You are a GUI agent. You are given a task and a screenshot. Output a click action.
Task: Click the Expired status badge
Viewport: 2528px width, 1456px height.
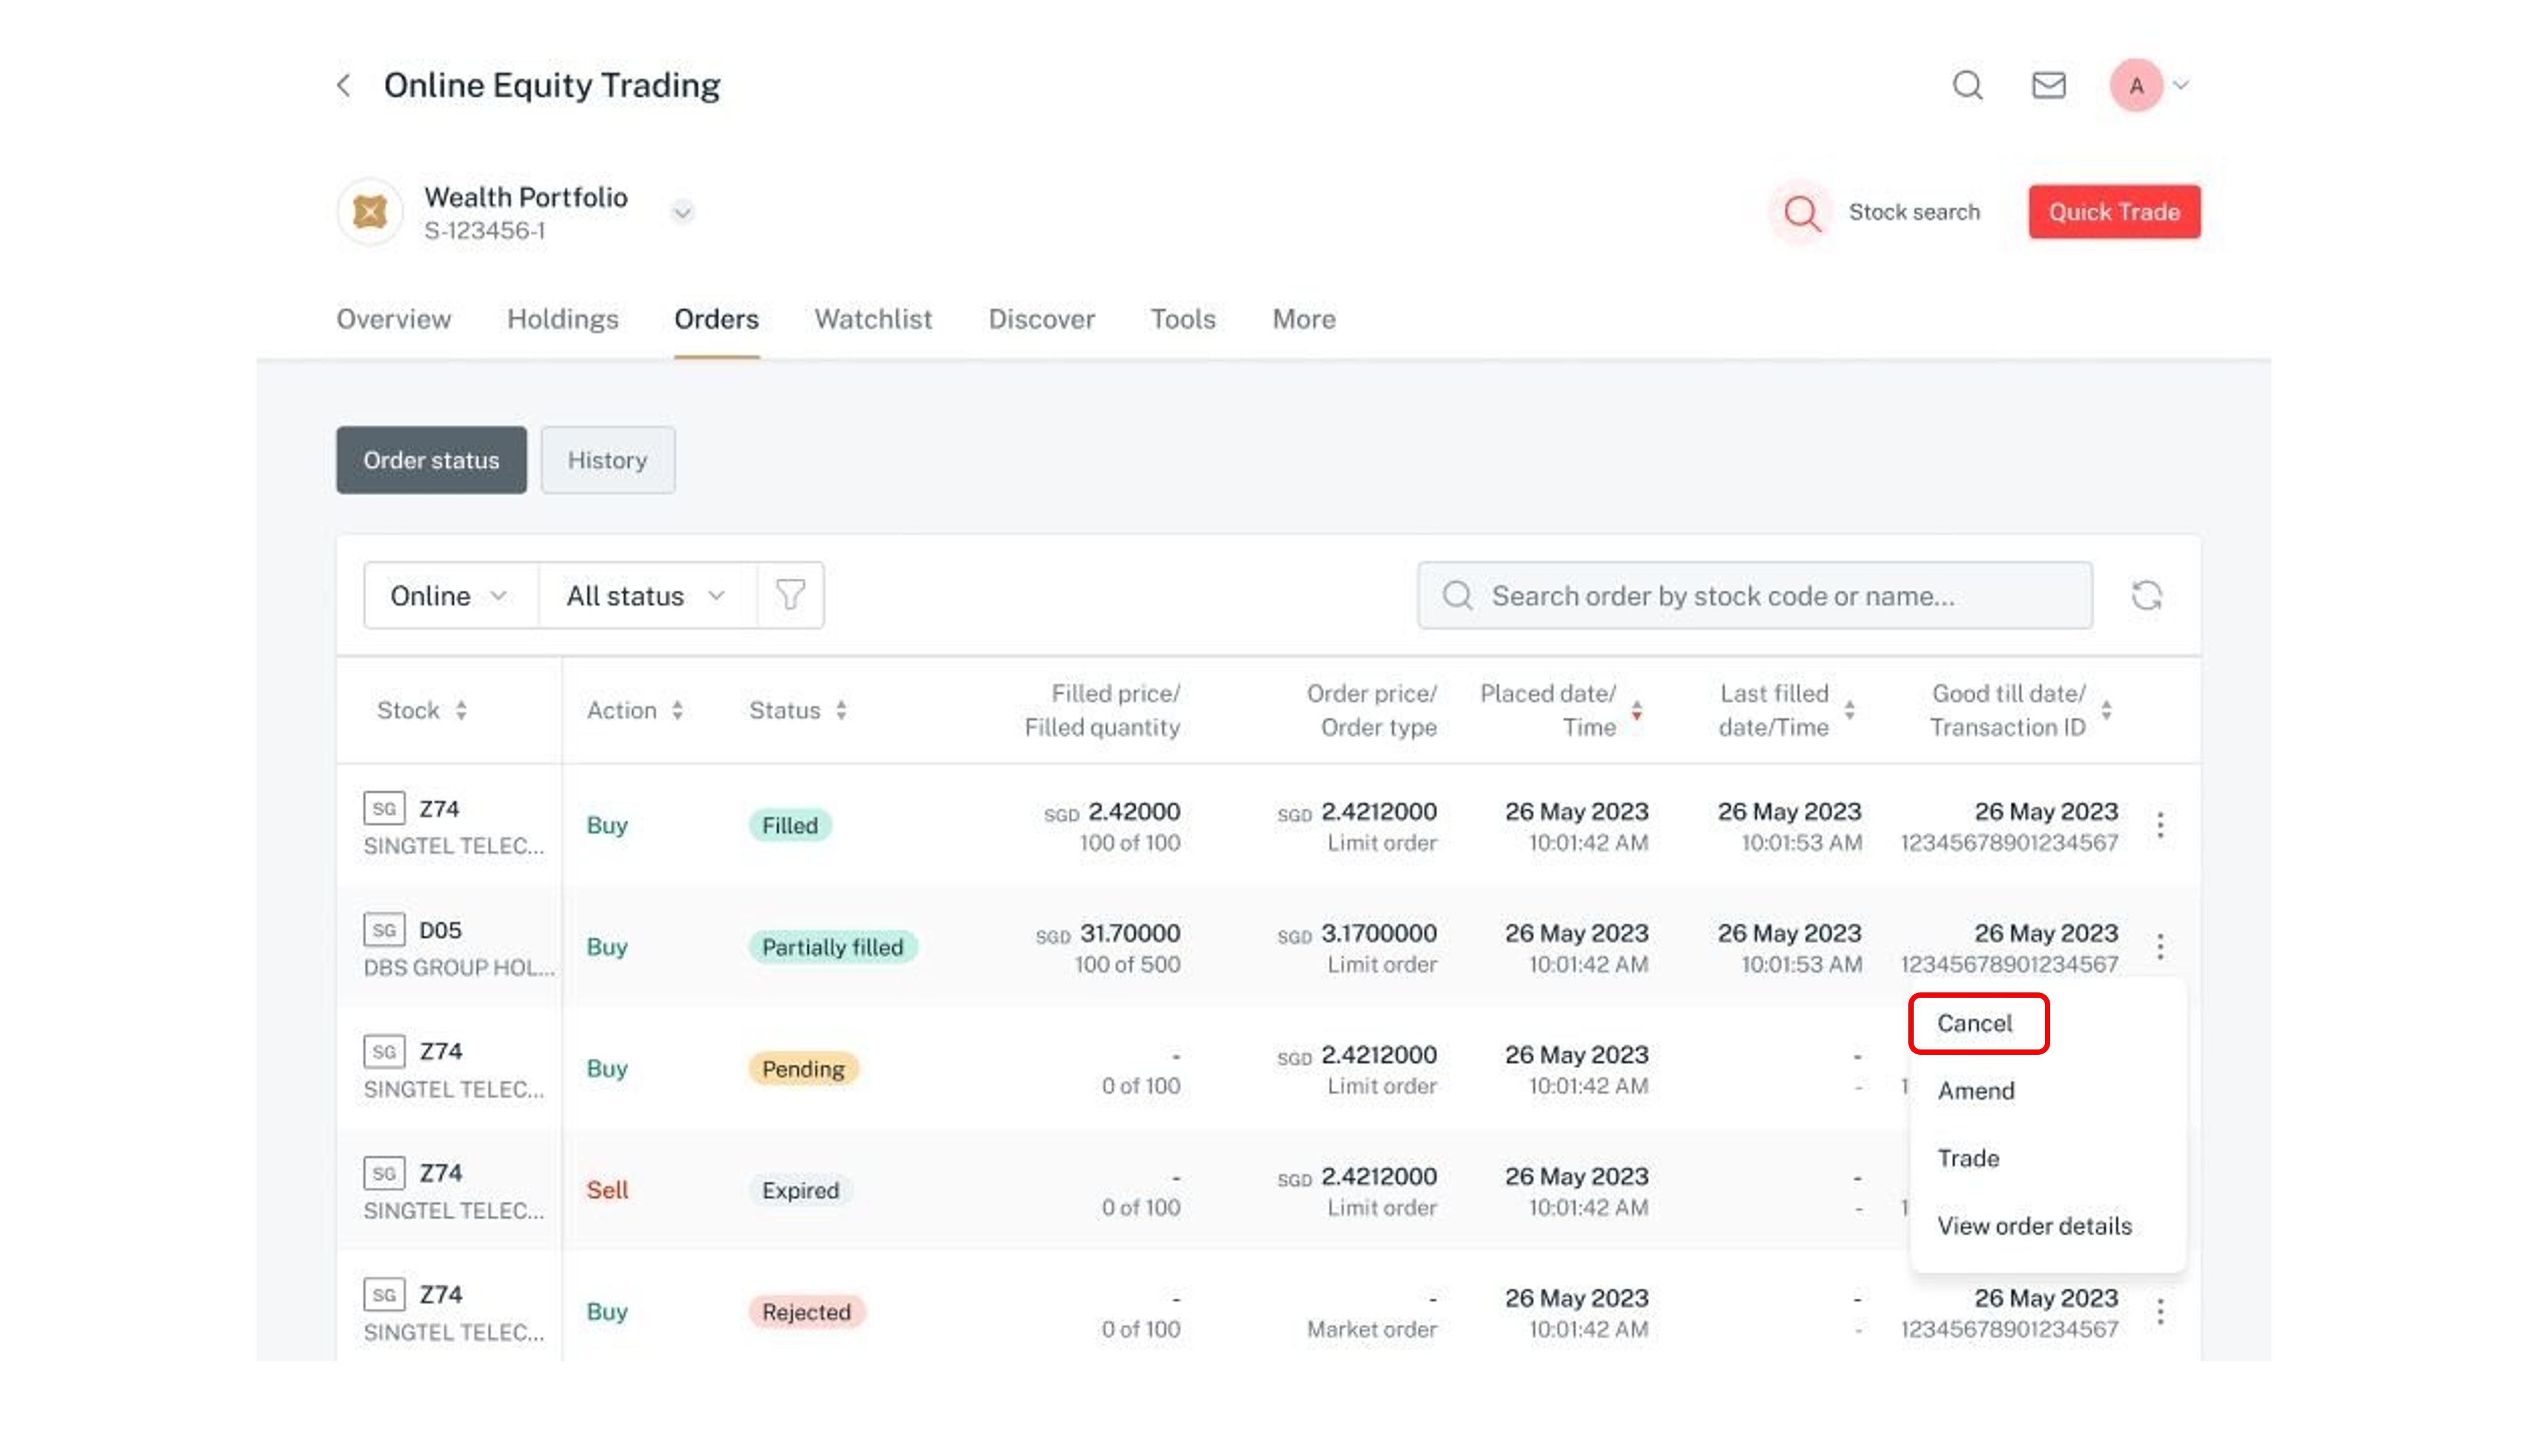(800, 1190)
